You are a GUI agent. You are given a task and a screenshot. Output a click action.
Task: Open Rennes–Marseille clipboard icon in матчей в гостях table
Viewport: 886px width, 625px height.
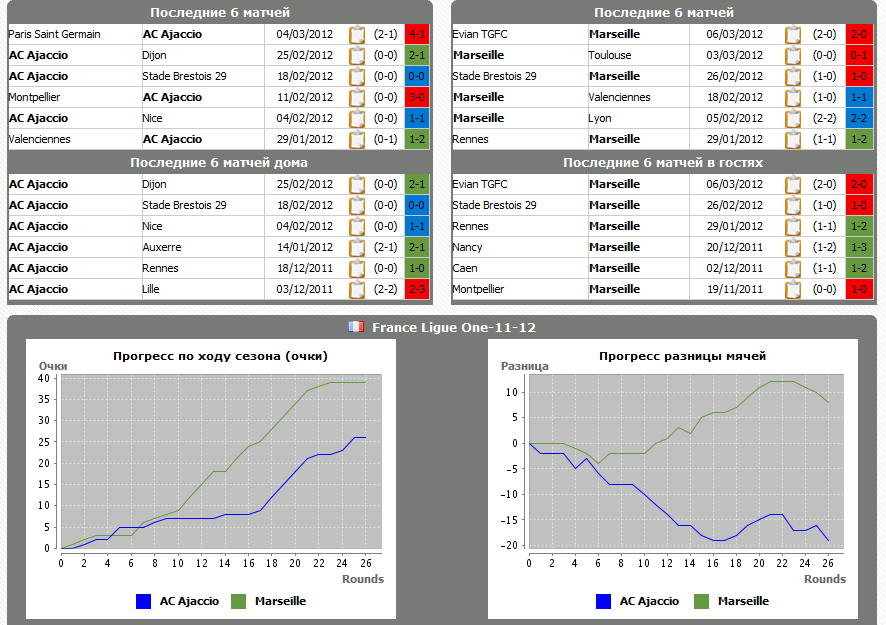793,227
